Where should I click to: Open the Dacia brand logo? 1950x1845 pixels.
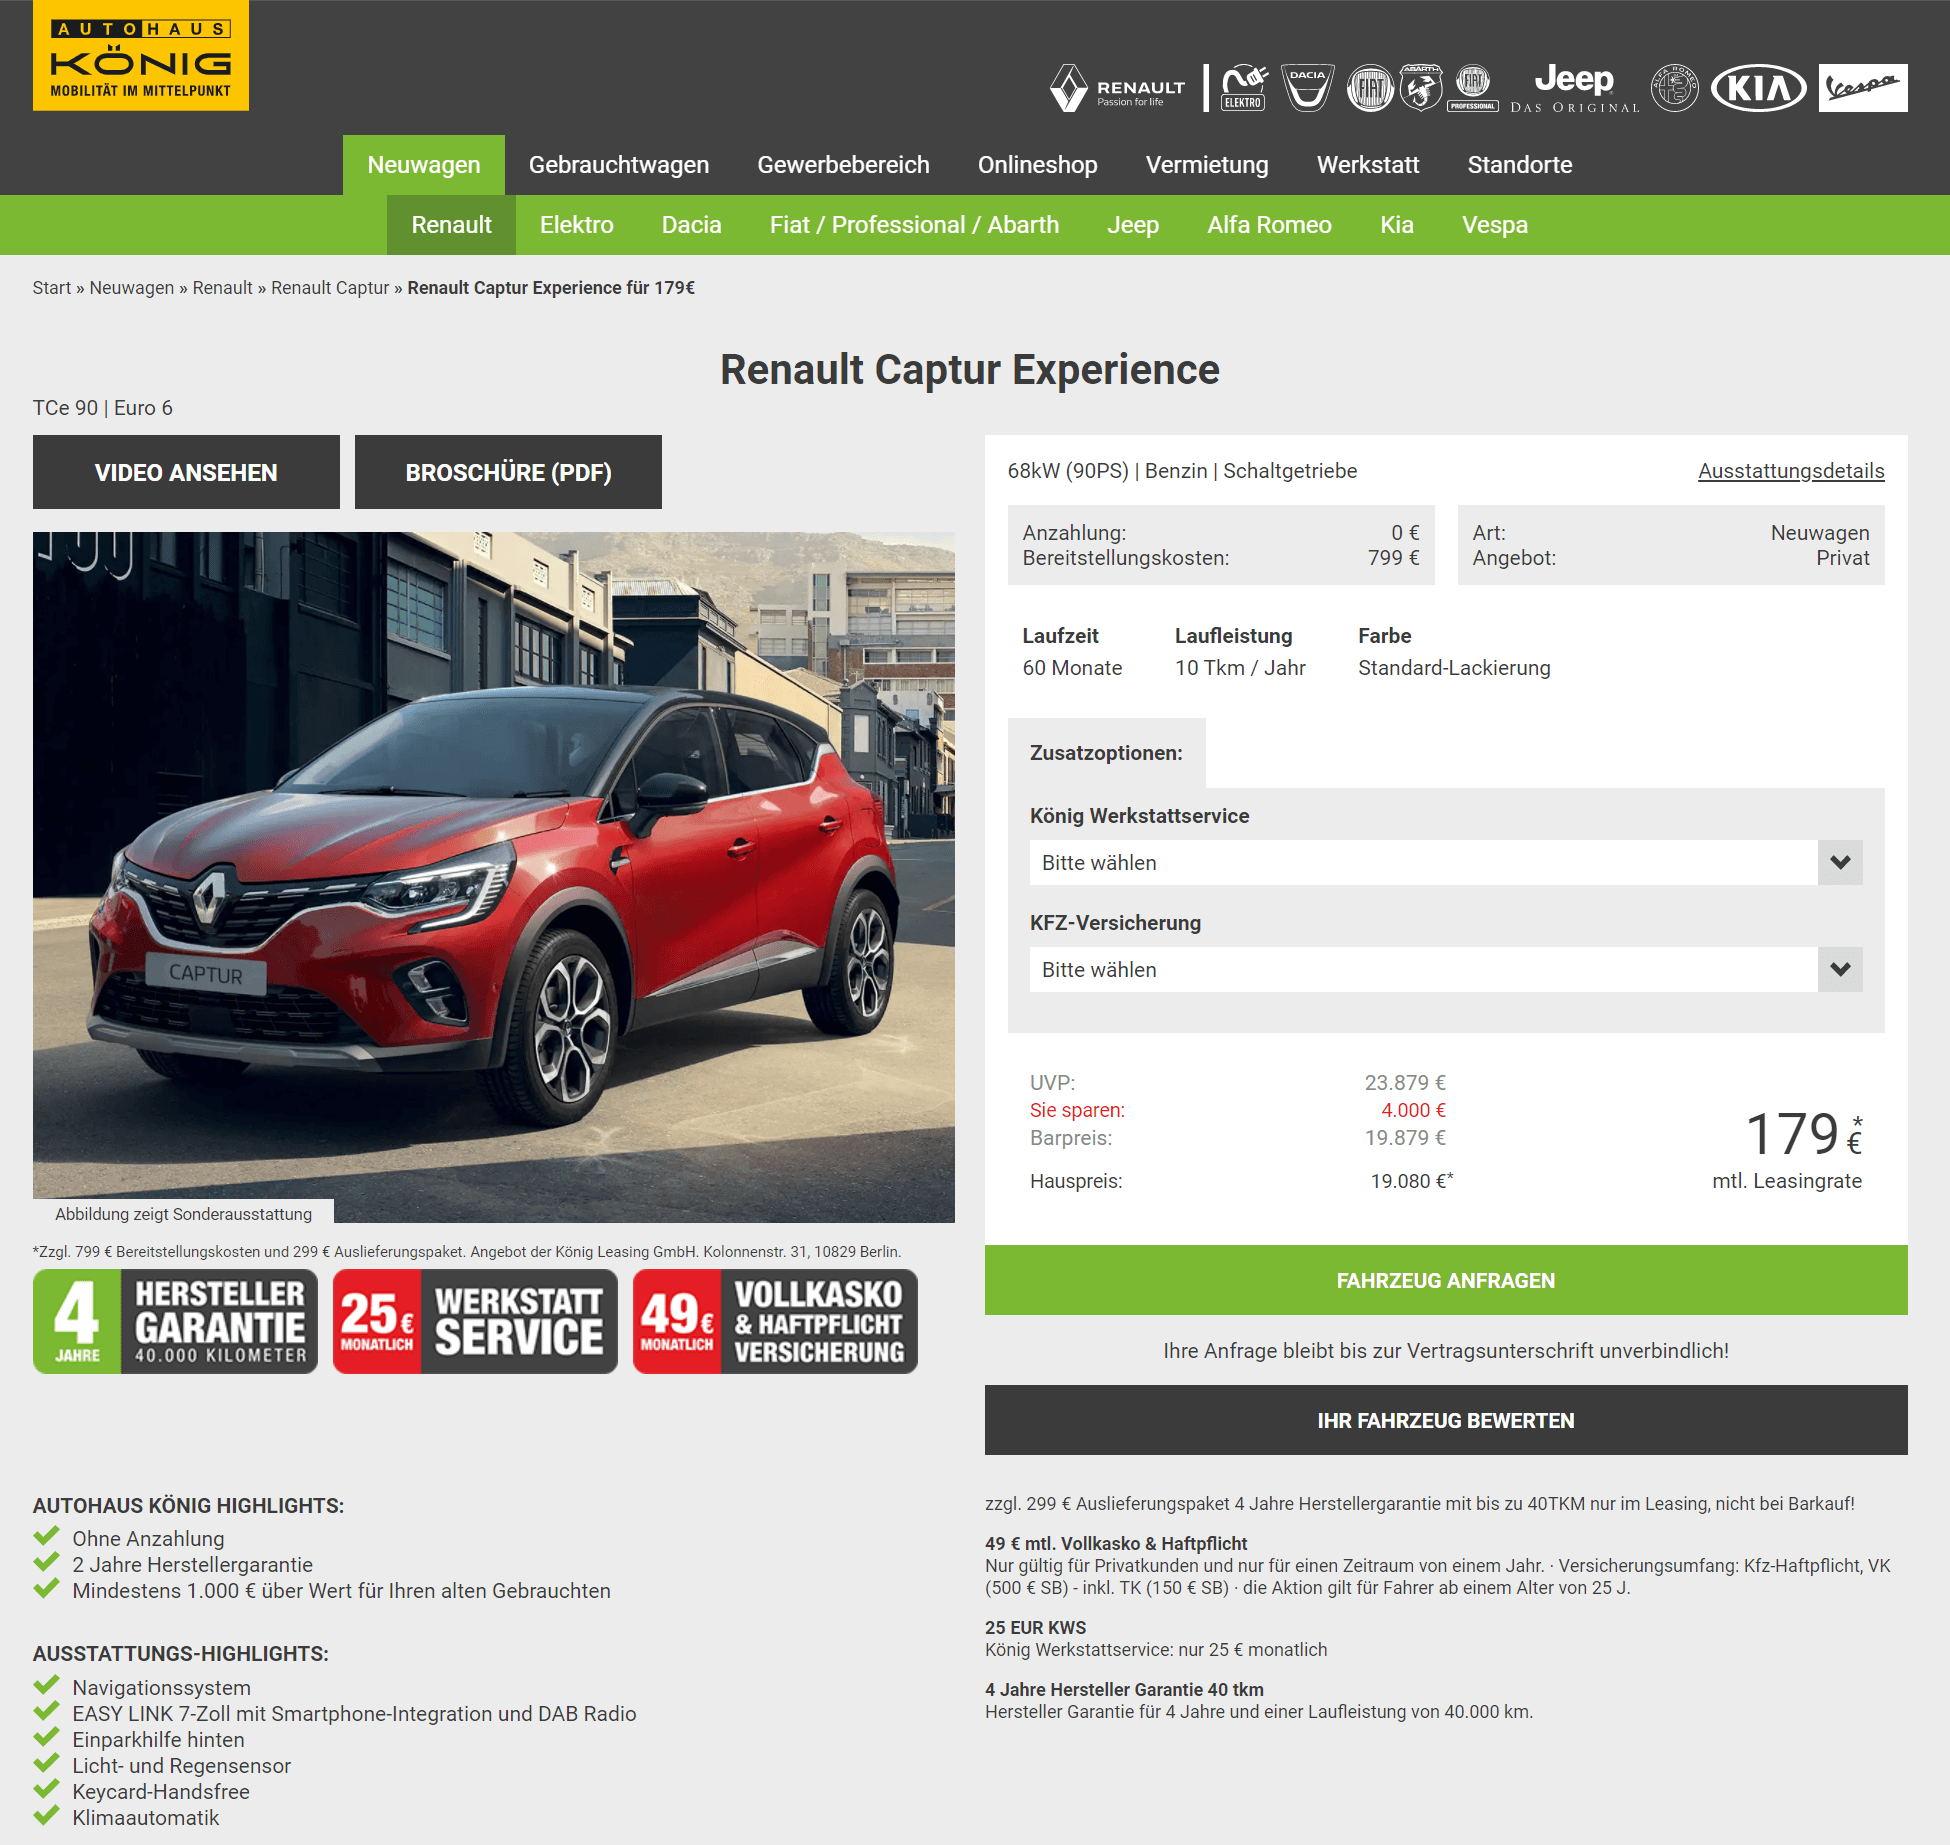(x=1307, y=88)
